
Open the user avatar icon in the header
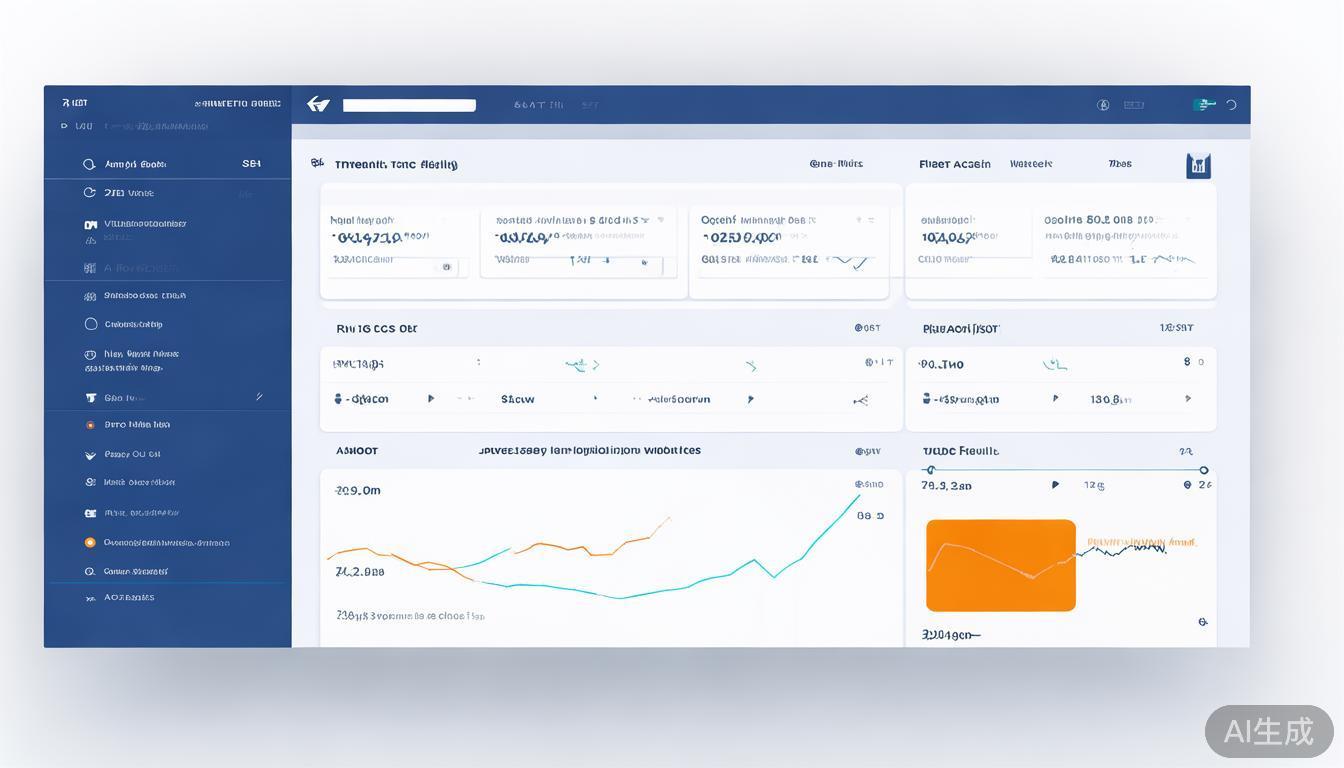tap(1103, 104)
